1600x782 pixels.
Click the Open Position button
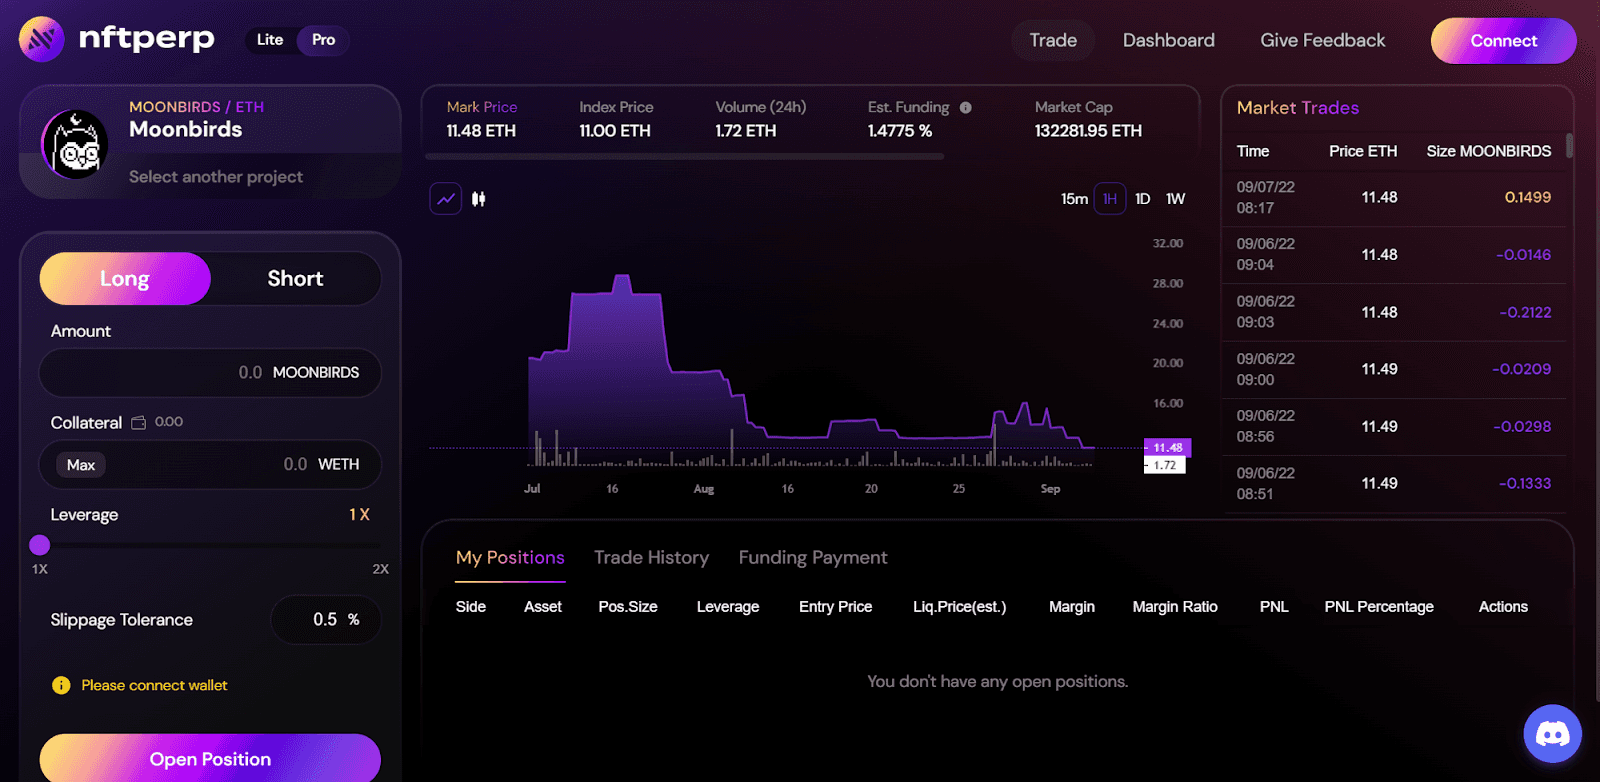210,759
